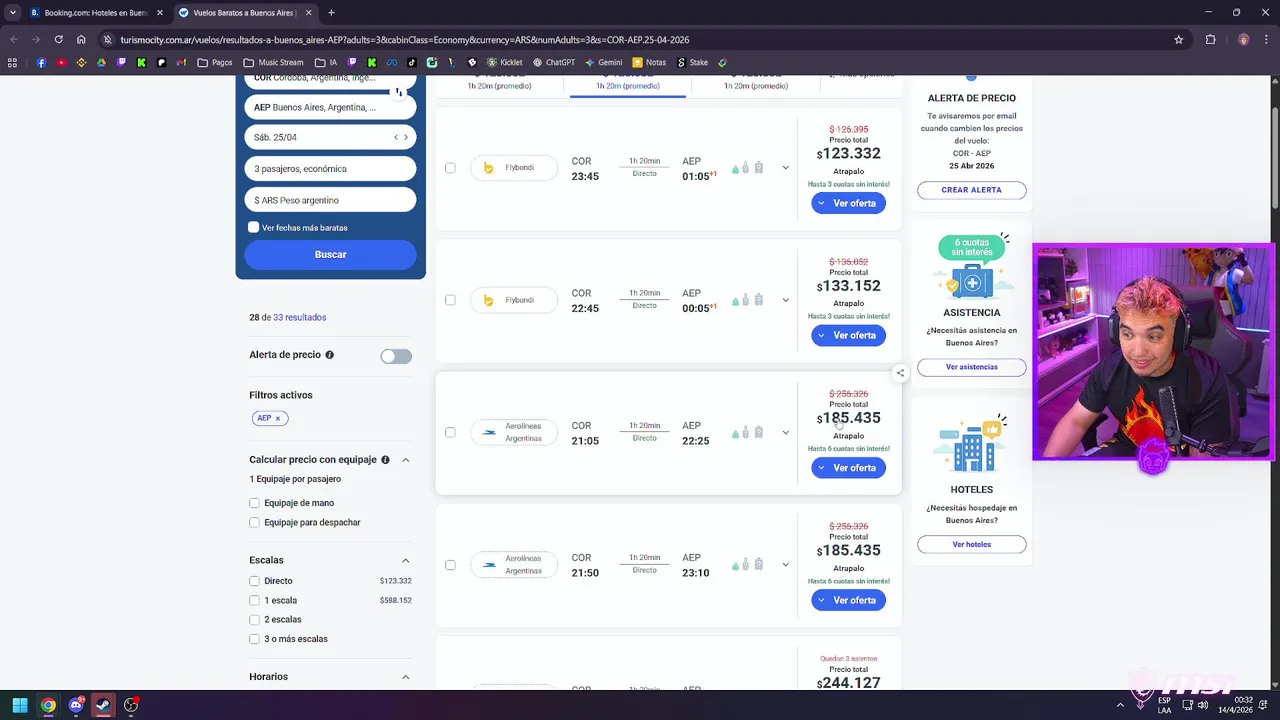Viewport: 1280px width, 720px height.
Task: Open the YouTube bookmark icon
Action: click(61, 62)
